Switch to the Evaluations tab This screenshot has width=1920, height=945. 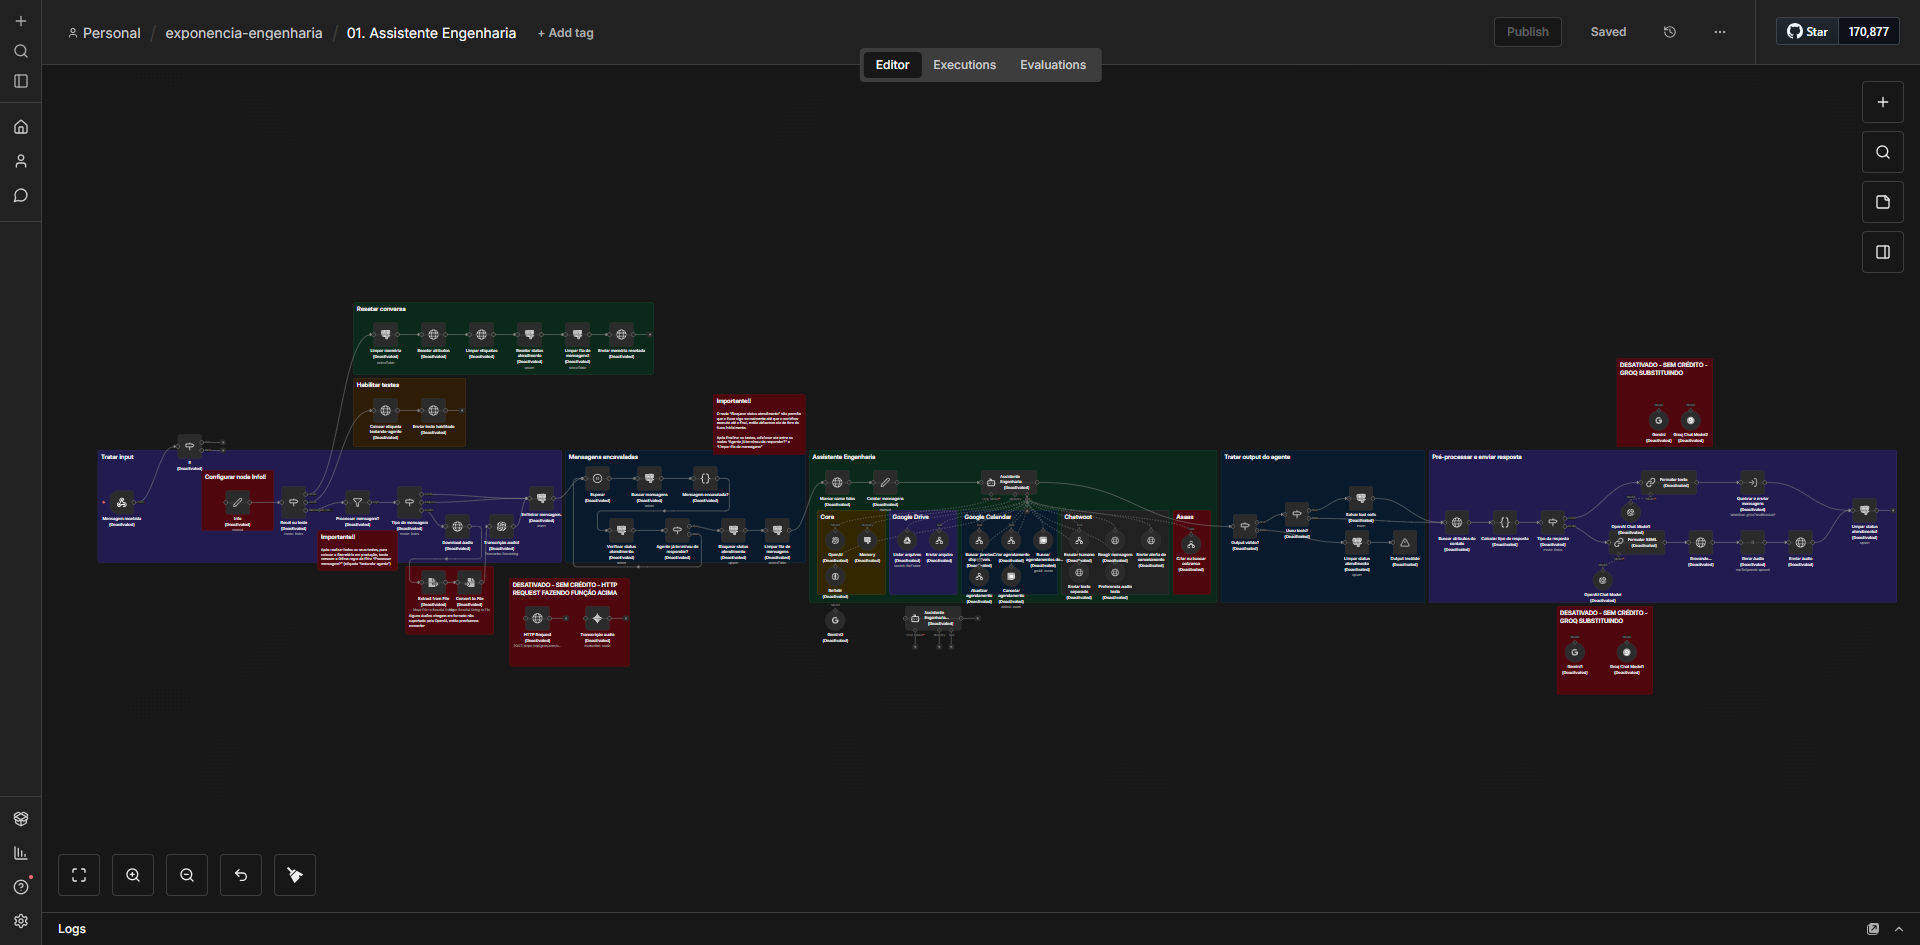(x=1052, y=65)
